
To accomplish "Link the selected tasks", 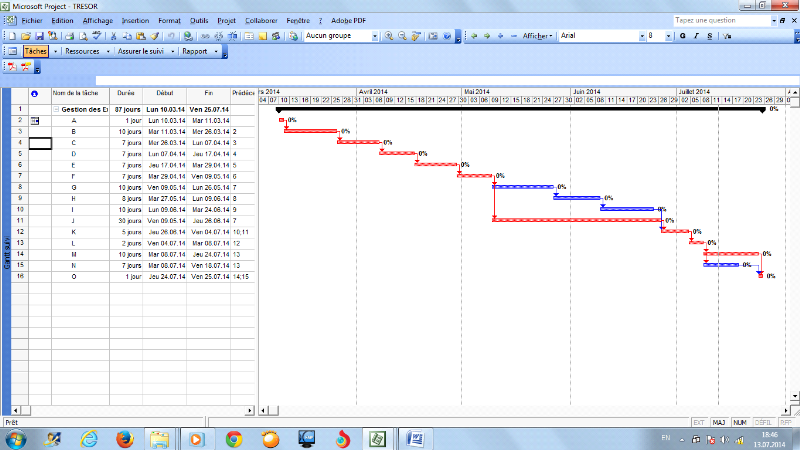I will pyautogui.click(x=205, y=36).
